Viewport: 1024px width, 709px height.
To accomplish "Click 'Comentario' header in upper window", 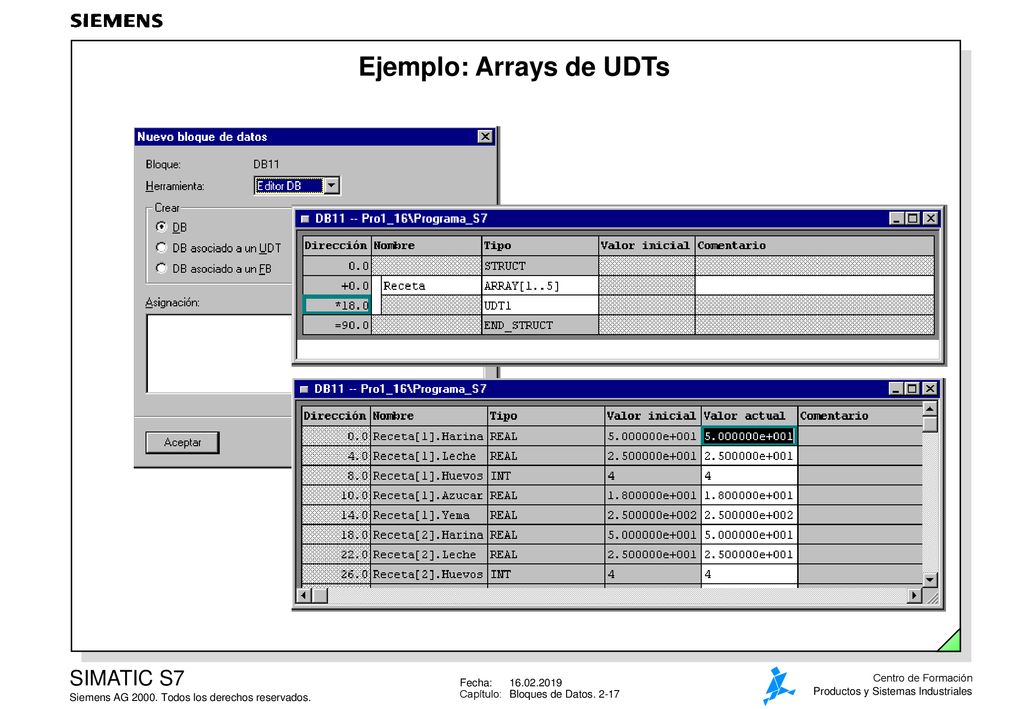I will click(x=814, y=245).
